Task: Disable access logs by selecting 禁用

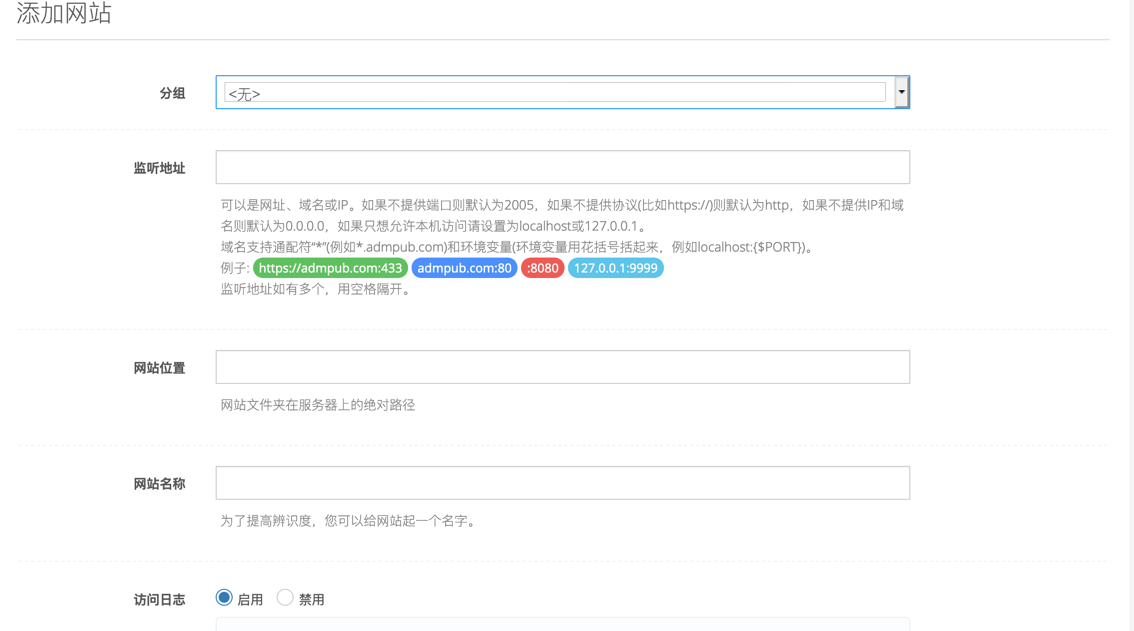Action: pos(285,597)
